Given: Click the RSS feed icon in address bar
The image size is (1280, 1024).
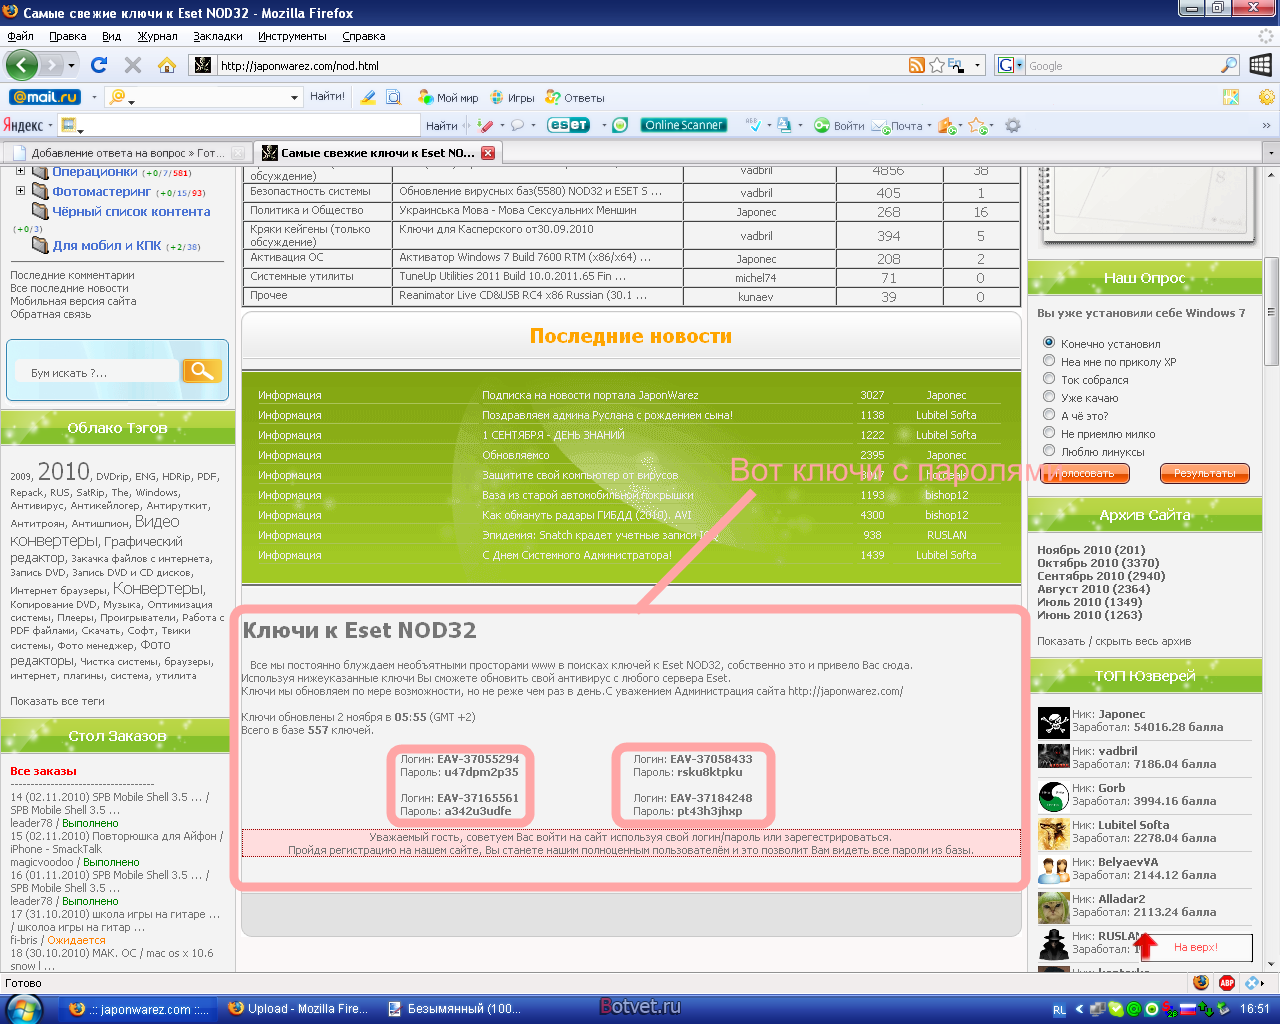Looking at the screenshot, I should tap(917, 65).
